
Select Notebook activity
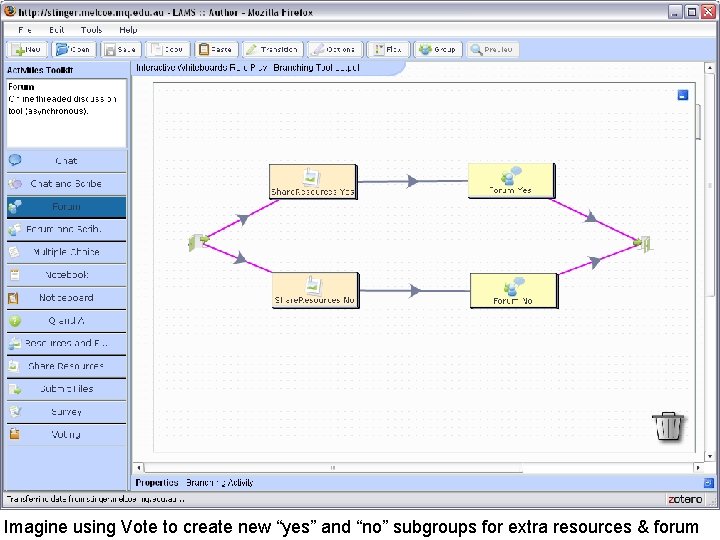[66, 275]
